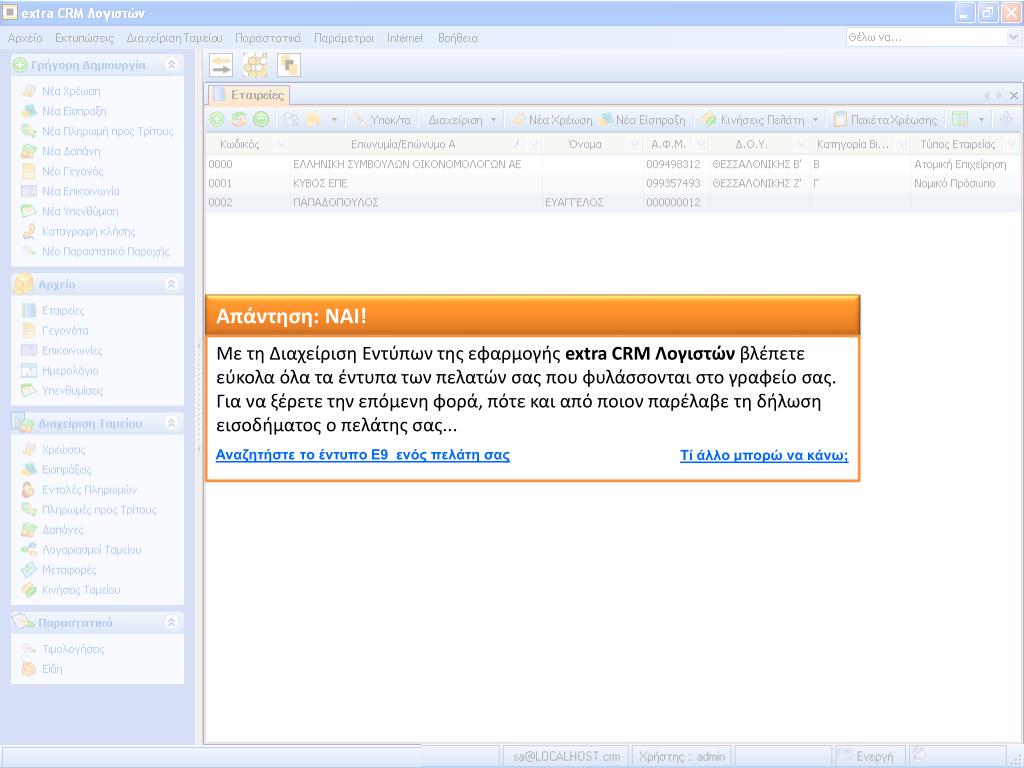Image resolution: width=1024 pixels, height=768 pixels.
Task: Click the green refresh icon in Εταιρείες toolbar
Action: point(239,120)
